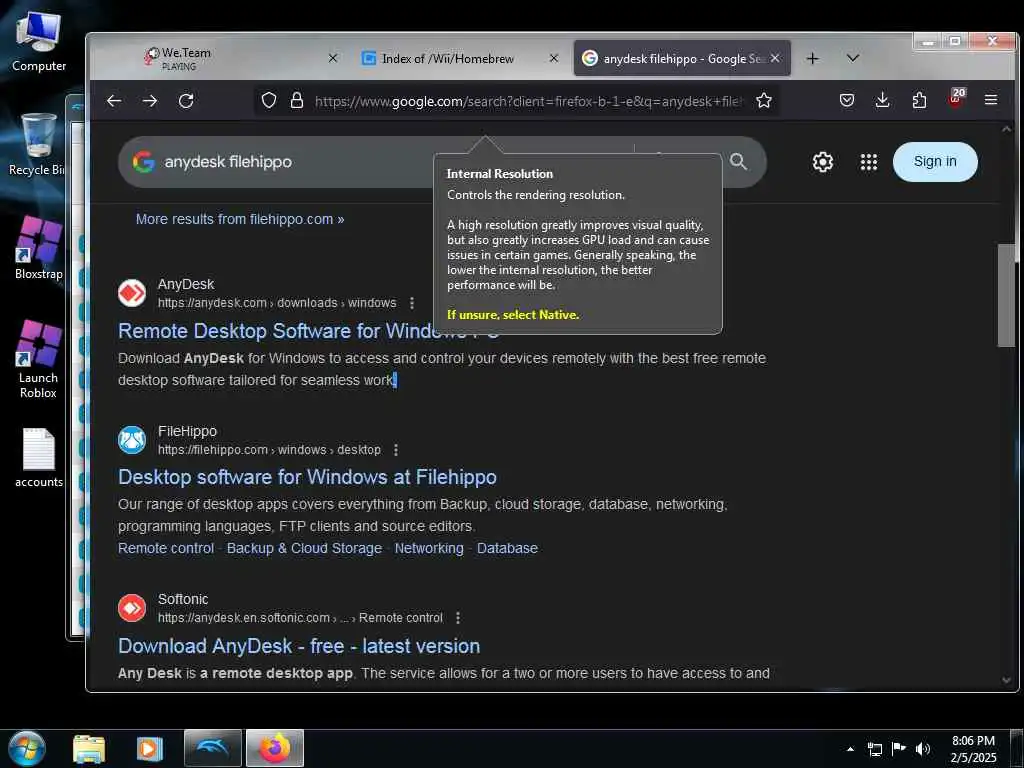
Task: Switch to Index of /Wii/Homebrew tab
Action: click(x=460, y=58)
